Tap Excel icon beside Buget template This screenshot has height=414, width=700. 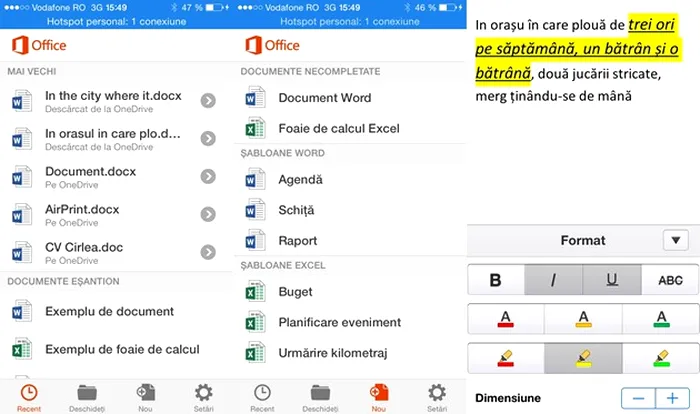255,292
